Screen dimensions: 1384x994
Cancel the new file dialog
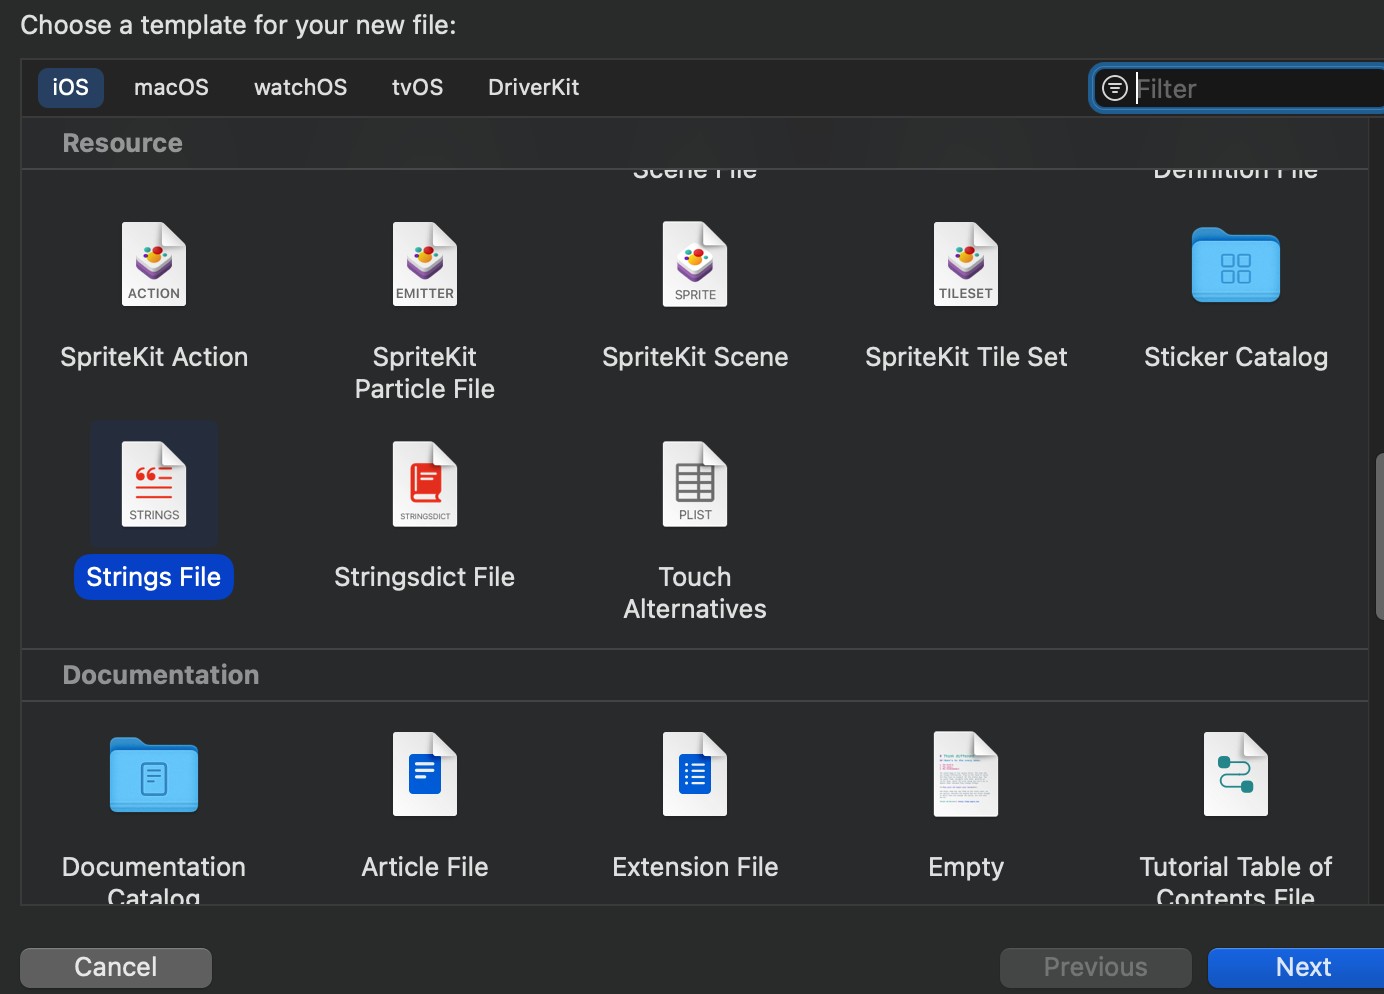[116, 967]
